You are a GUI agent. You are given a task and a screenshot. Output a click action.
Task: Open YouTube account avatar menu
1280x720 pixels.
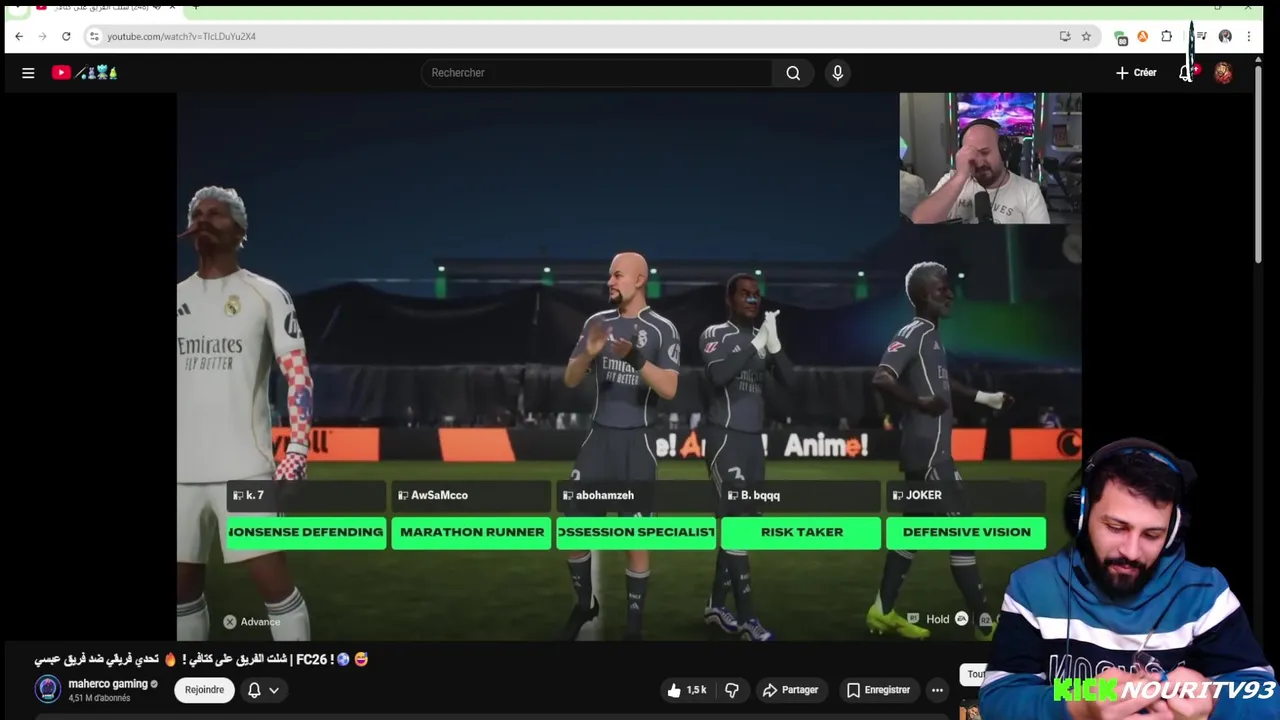click(1223, 73)
